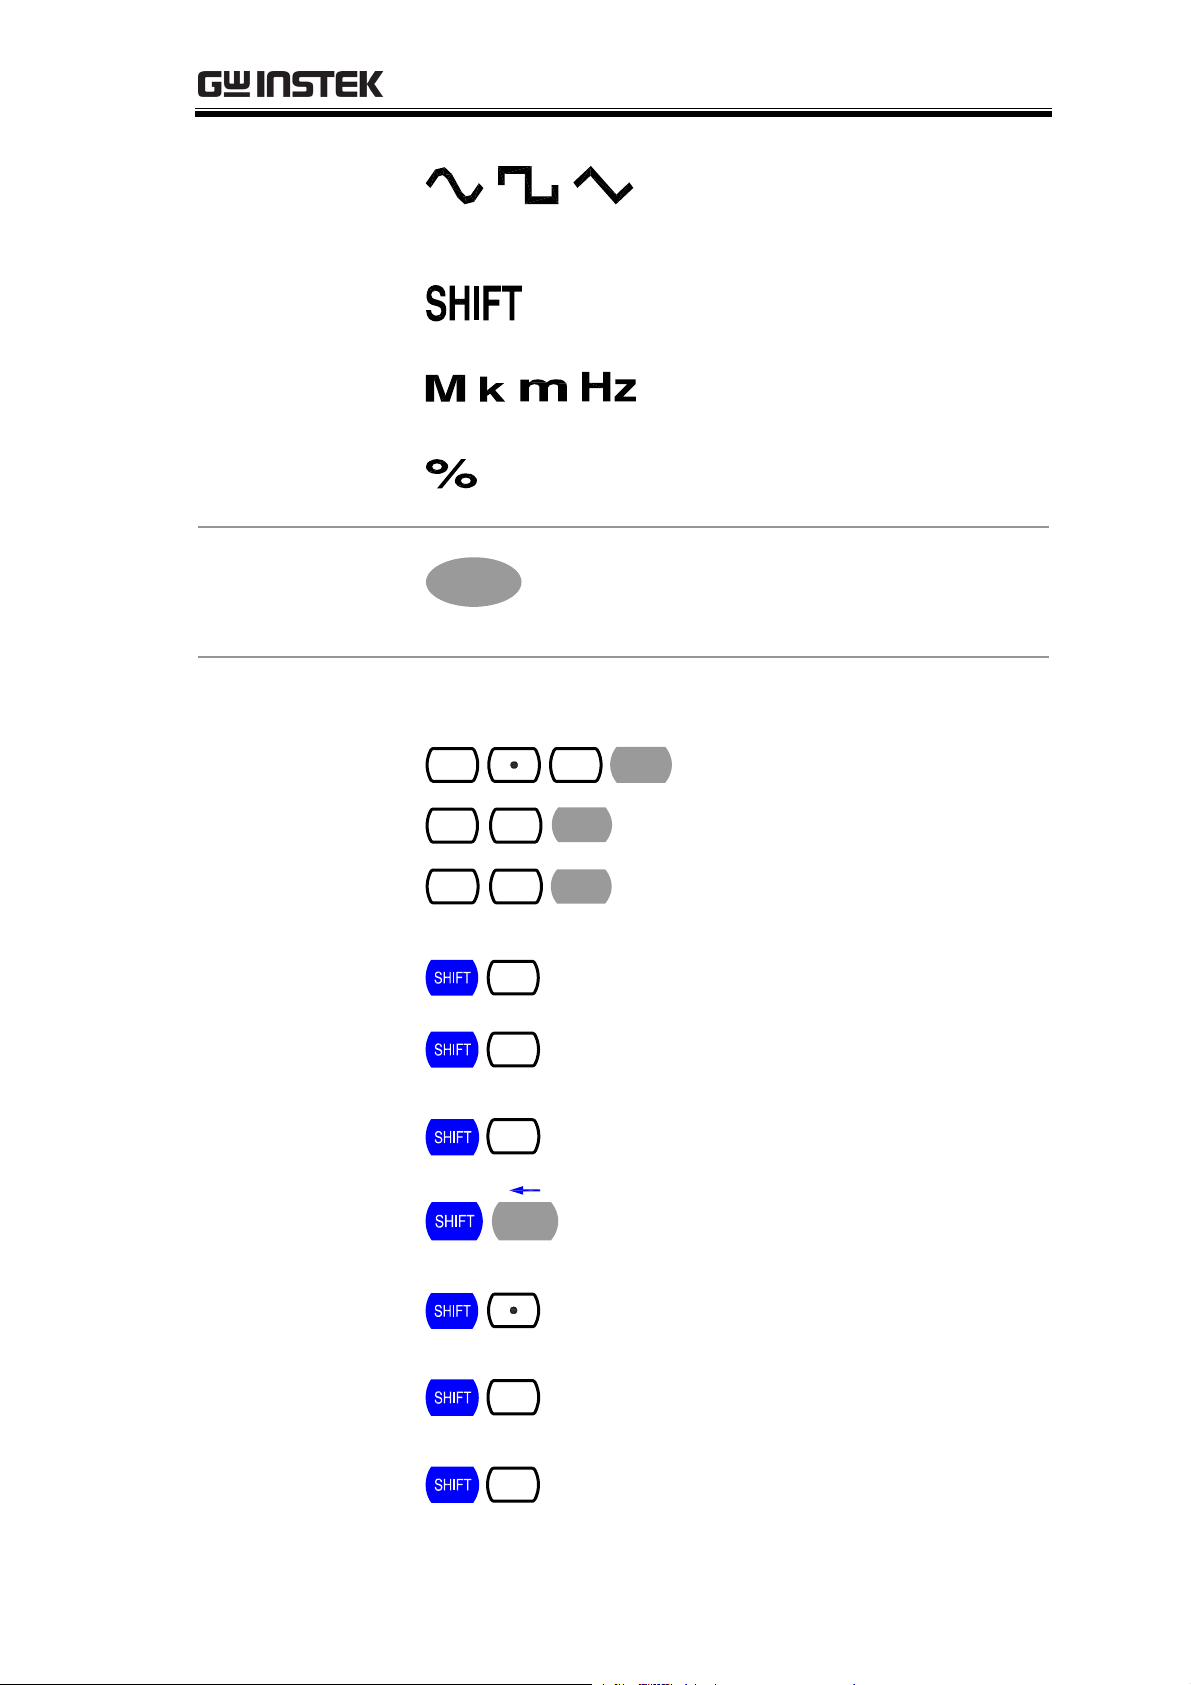Choose the triangle wave waveform icon

(x=603, y=186)
